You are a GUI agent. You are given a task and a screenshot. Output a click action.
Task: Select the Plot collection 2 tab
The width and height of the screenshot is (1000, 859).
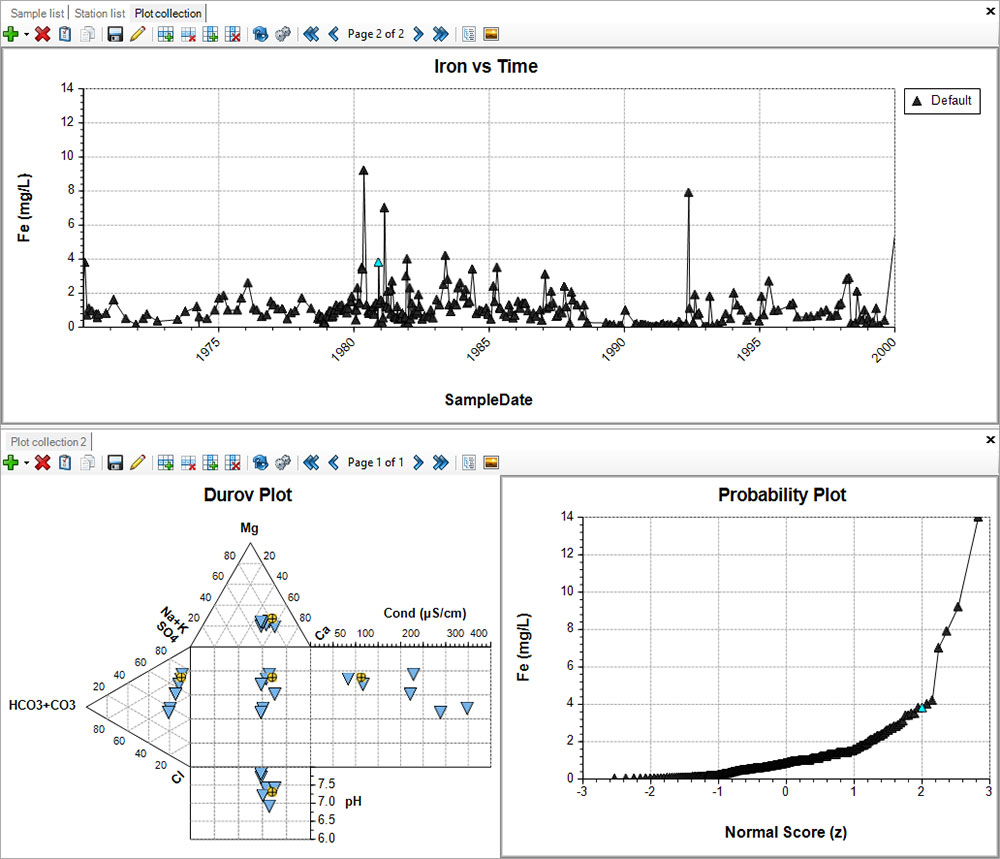(x=48, y=441)
